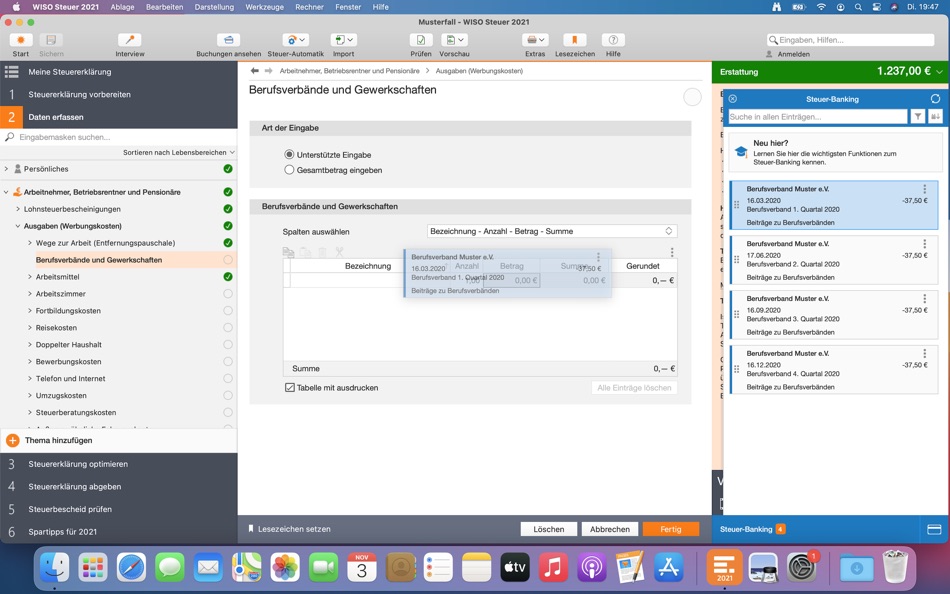Open the Spalten auswählen dropdown
This screenshot has height=594, width=950.
pyautogui.click(x=552, y=231)
